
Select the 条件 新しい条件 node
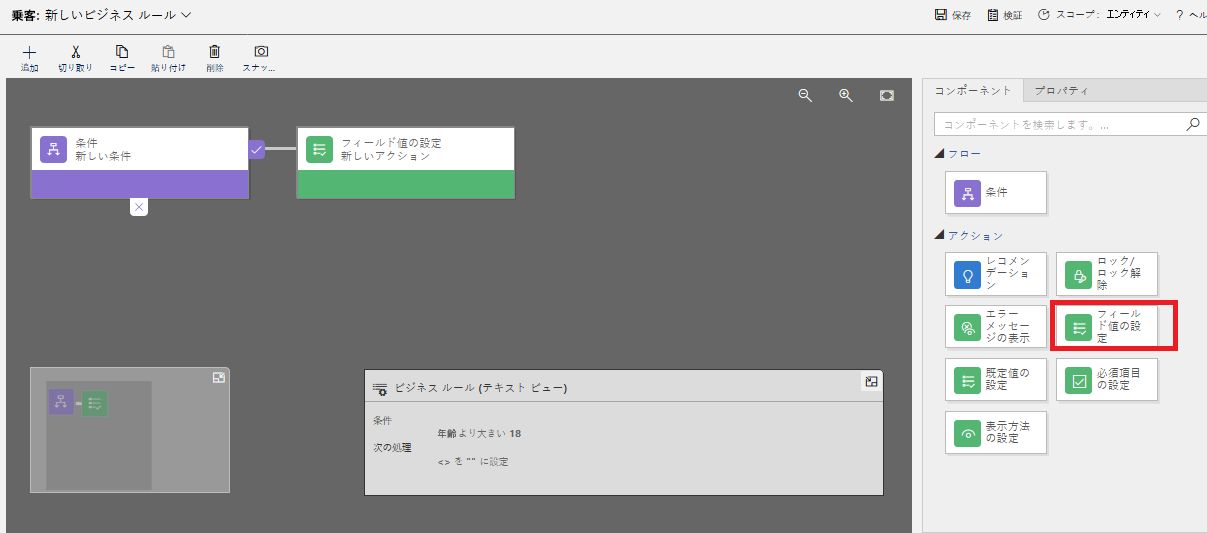coord(139,162)
